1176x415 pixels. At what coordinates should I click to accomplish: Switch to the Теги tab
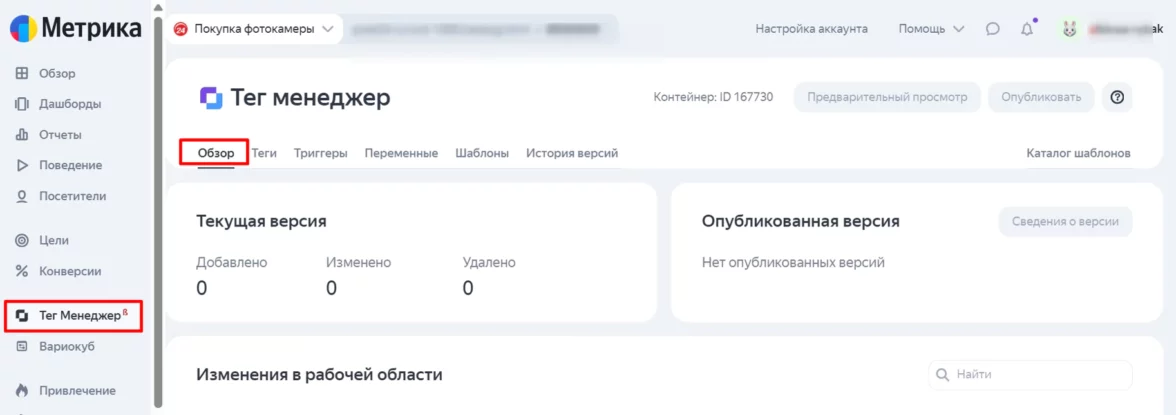(x=264, y=153)
